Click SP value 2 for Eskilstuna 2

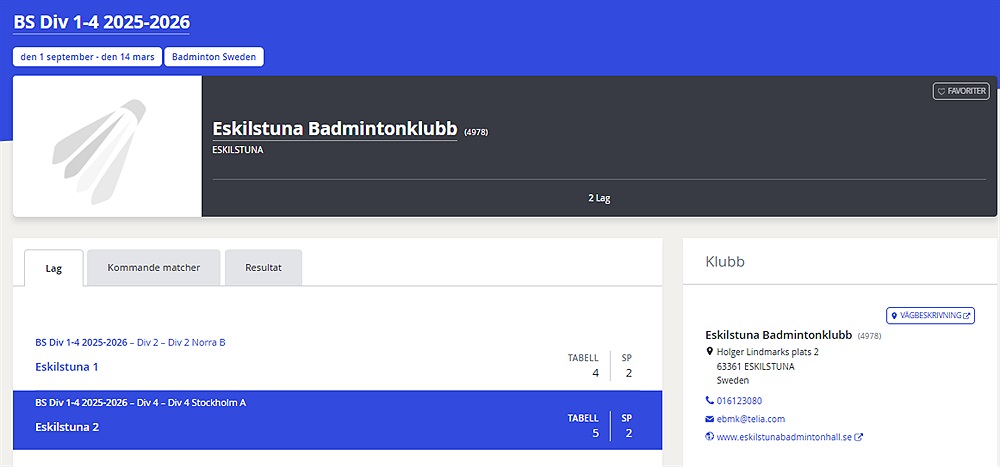coord(629,434)
